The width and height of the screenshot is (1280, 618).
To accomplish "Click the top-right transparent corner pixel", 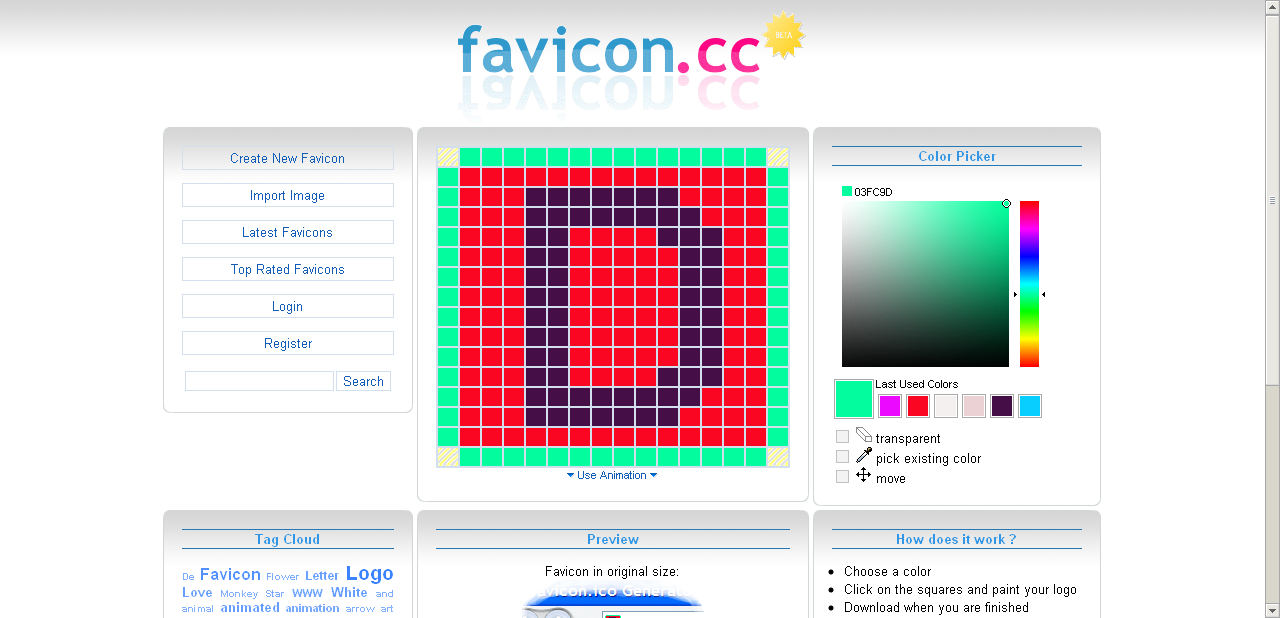I will point(777,157).
